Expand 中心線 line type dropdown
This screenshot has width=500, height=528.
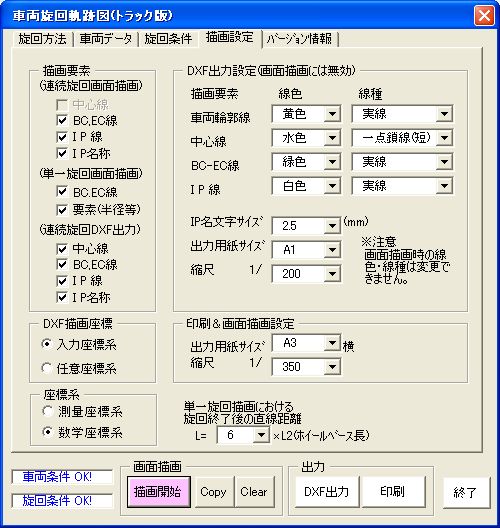tap(444, 138)
